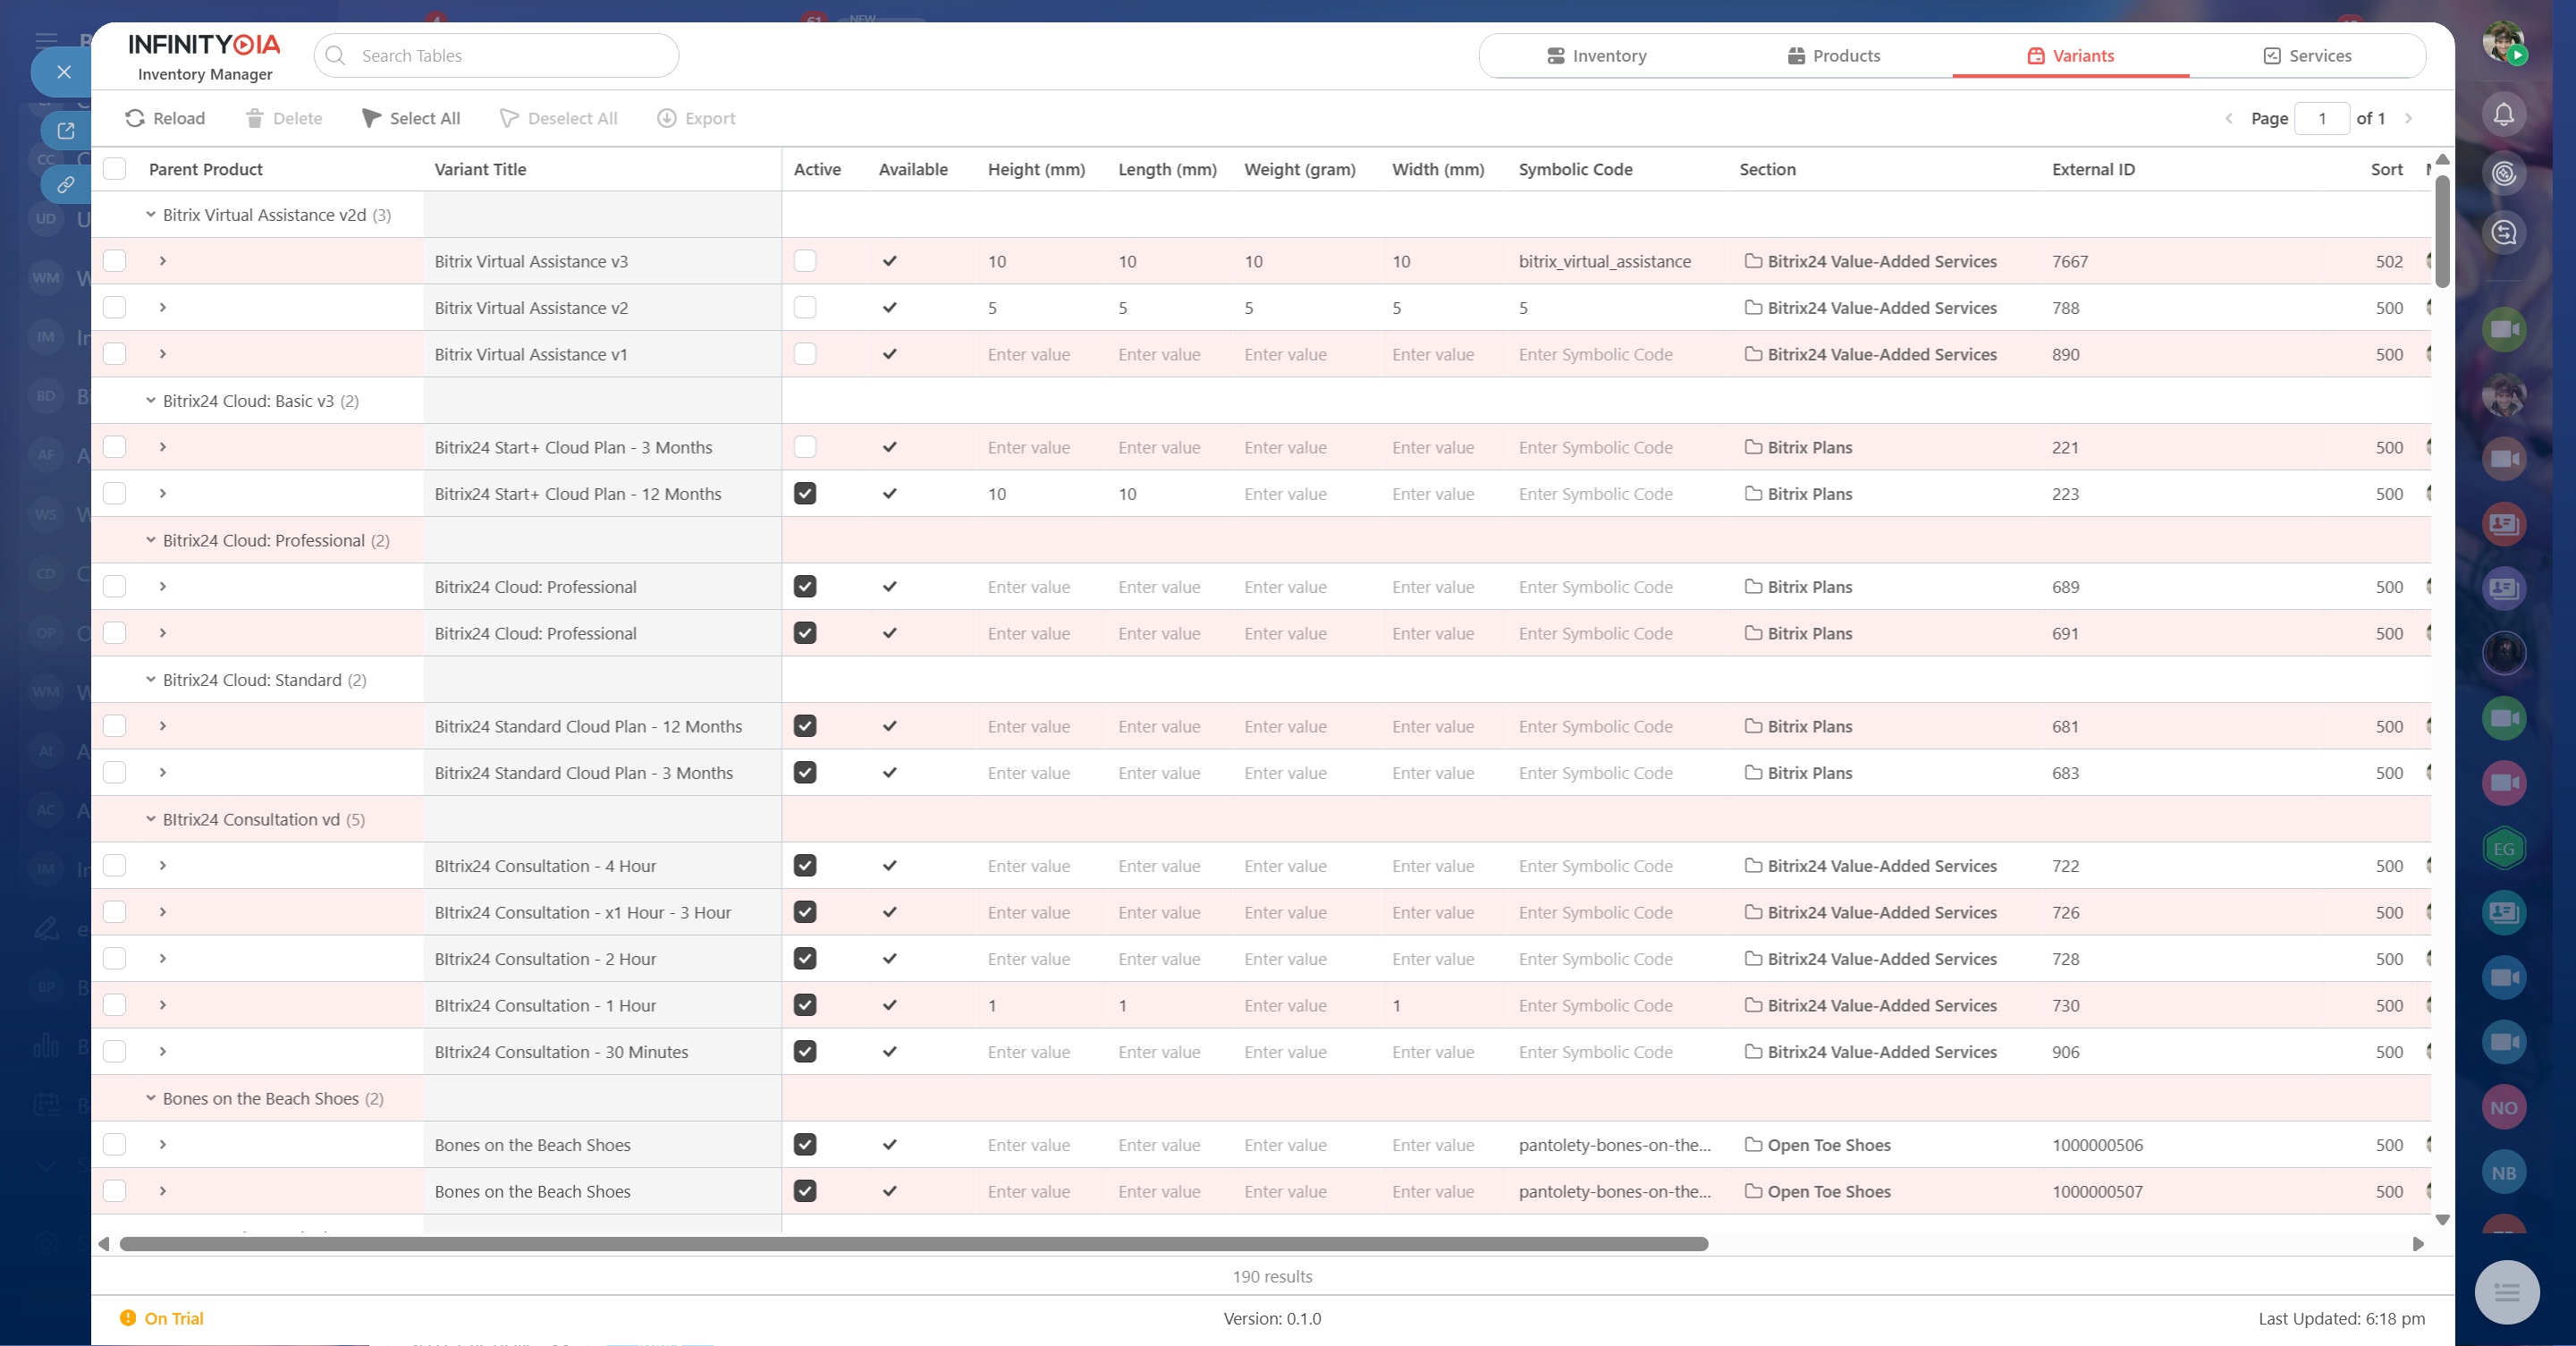Click the copy link icon on left

[x=66, y=185]
